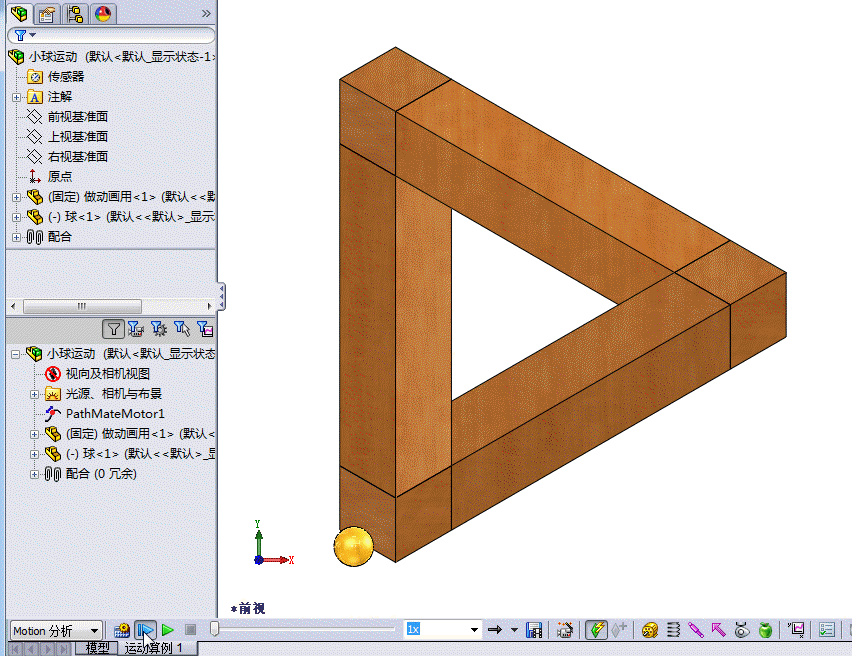Expand (固定) 做动画用<1> in the motion tree
852x656 pixels.
[34, 434]
